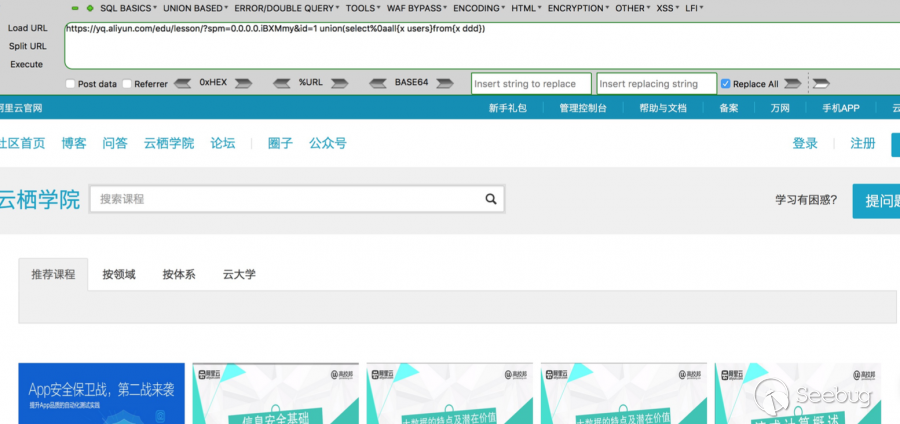The width and height of the screenshot is (900, 424).
Task: Switch to the 按领域 tab
Action: [119, 274]
